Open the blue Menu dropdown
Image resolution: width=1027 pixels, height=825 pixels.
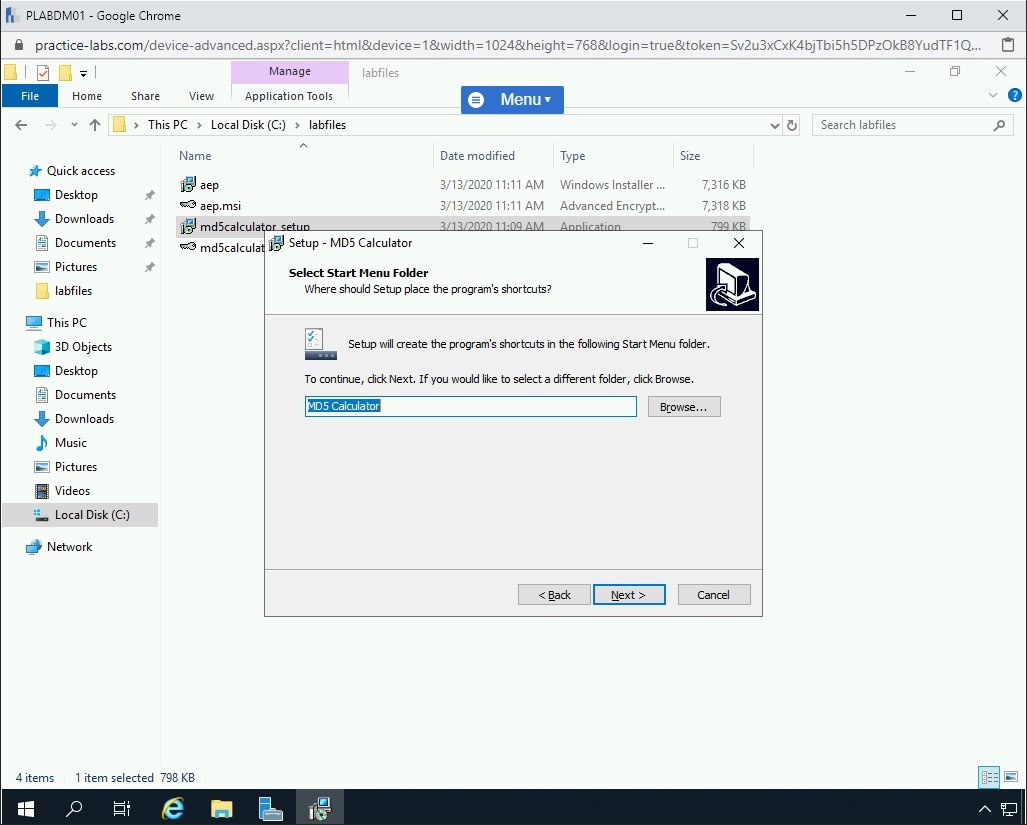[x=512, y=100]
